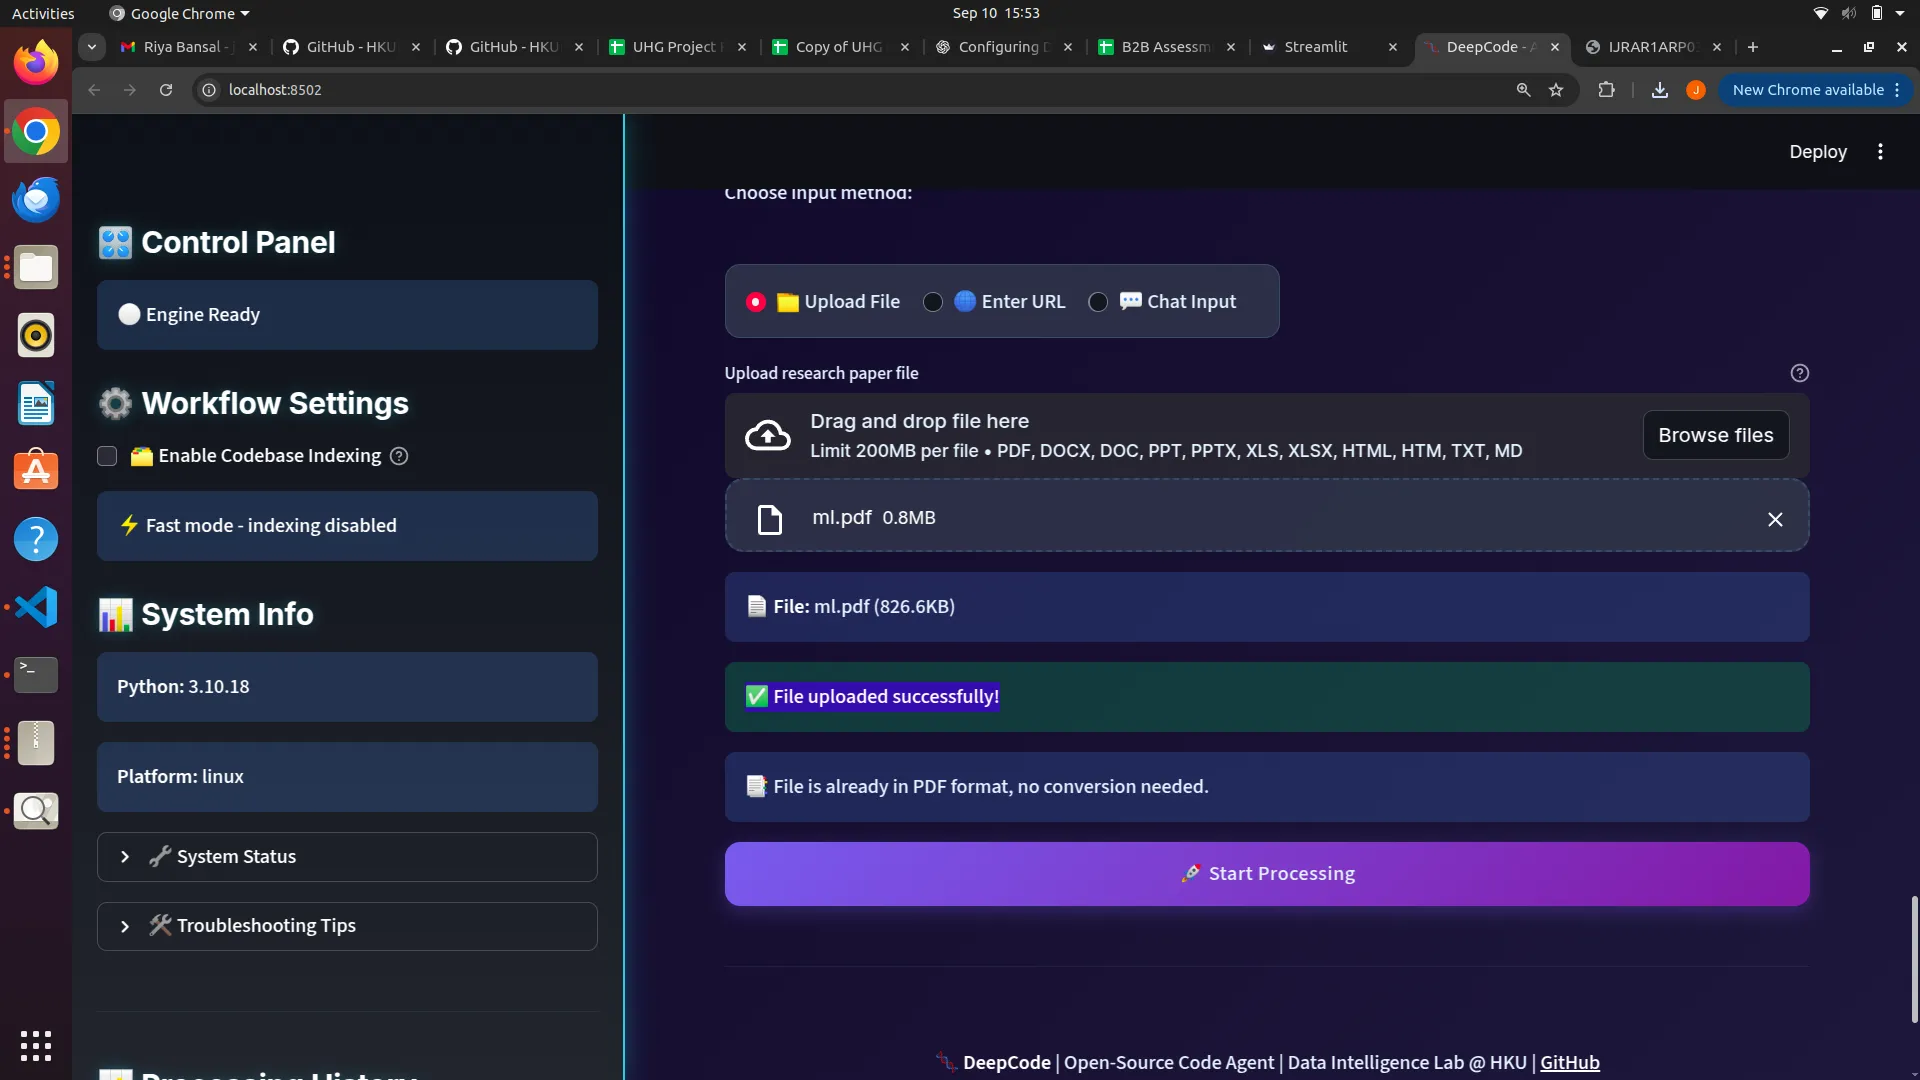Switch to the UHG Project tab
The width and height of the screenshot is (1920, 1080).
tap(674, 47)
